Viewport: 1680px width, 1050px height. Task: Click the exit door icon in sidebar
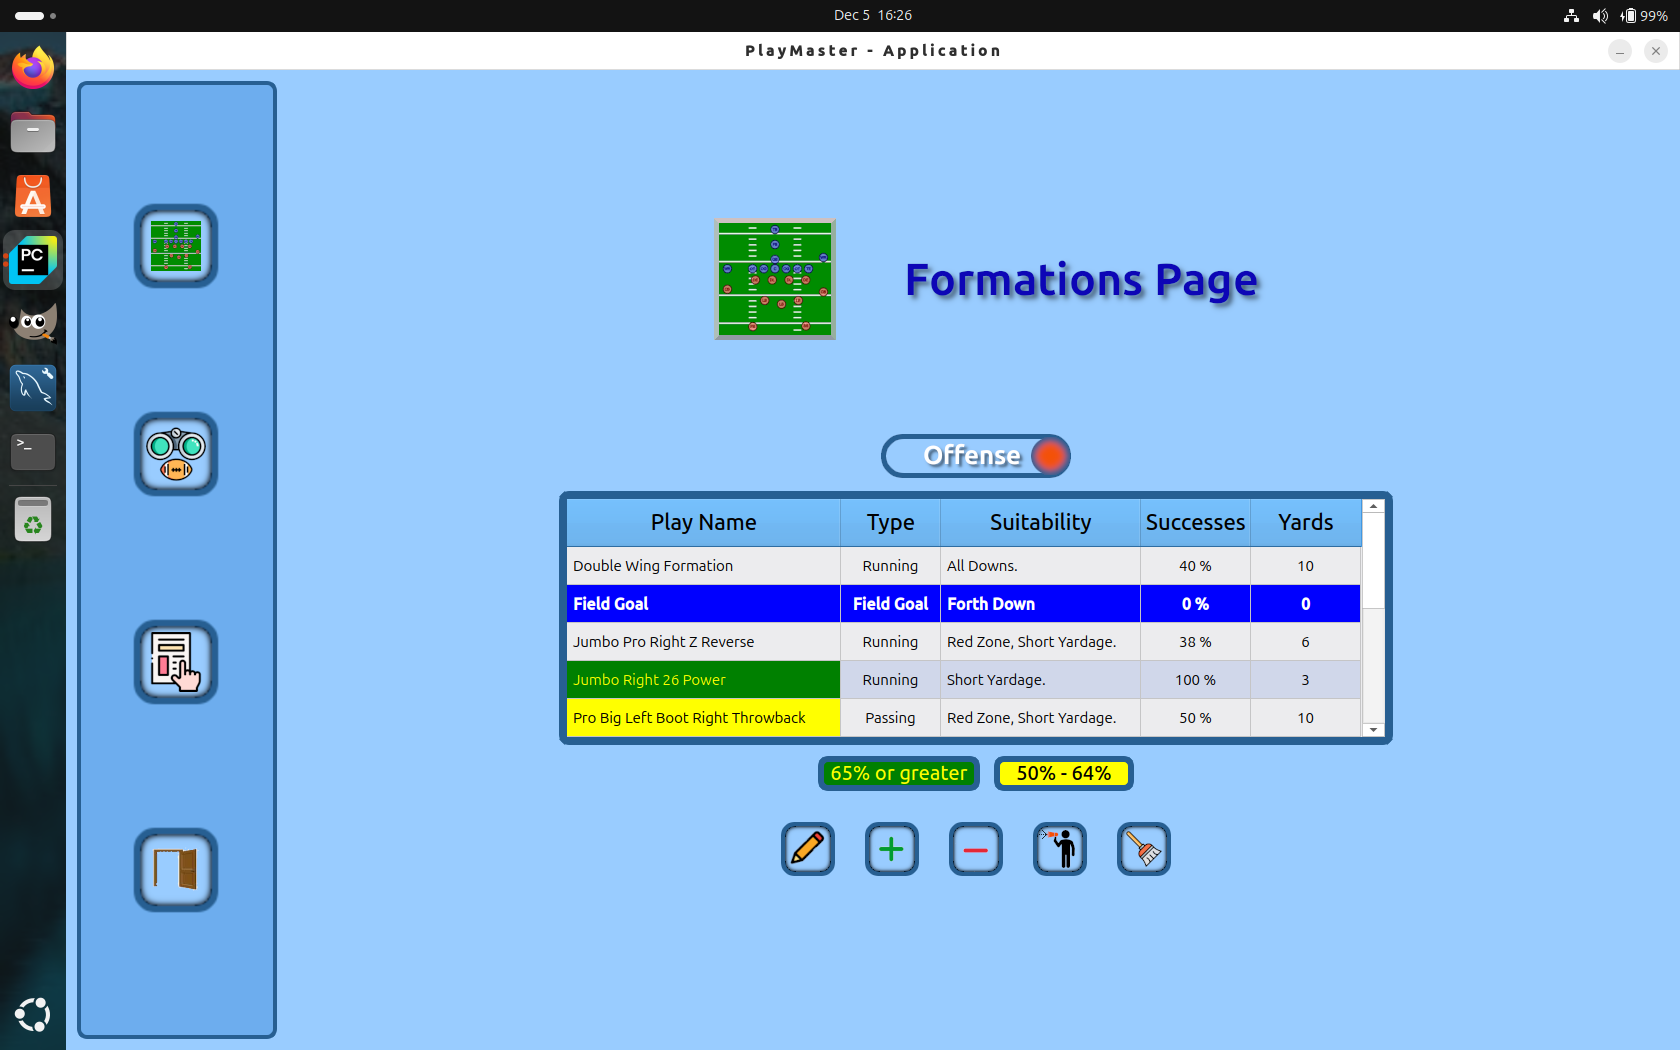[x=176, y=870]
